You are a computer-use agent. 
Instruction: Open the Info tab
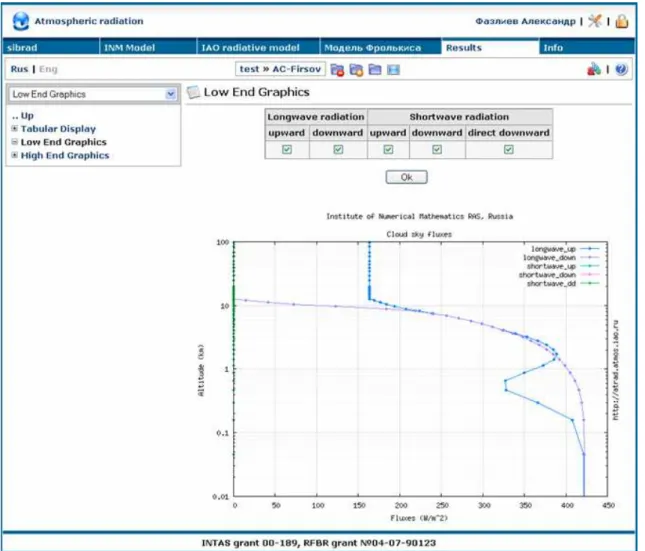587,47
